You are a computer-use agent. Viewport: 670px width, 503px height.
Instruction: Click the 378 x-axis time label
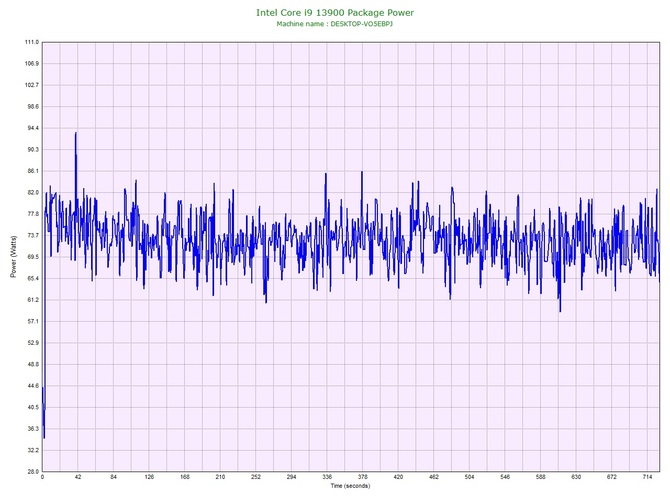click(x=363, y=477)
